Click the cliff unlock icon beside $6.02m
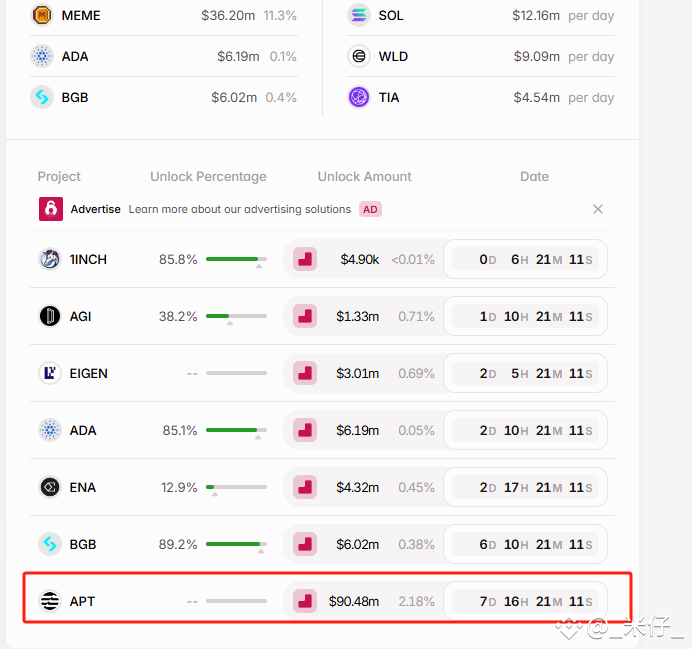692x649 pixels. pos(305,544)
